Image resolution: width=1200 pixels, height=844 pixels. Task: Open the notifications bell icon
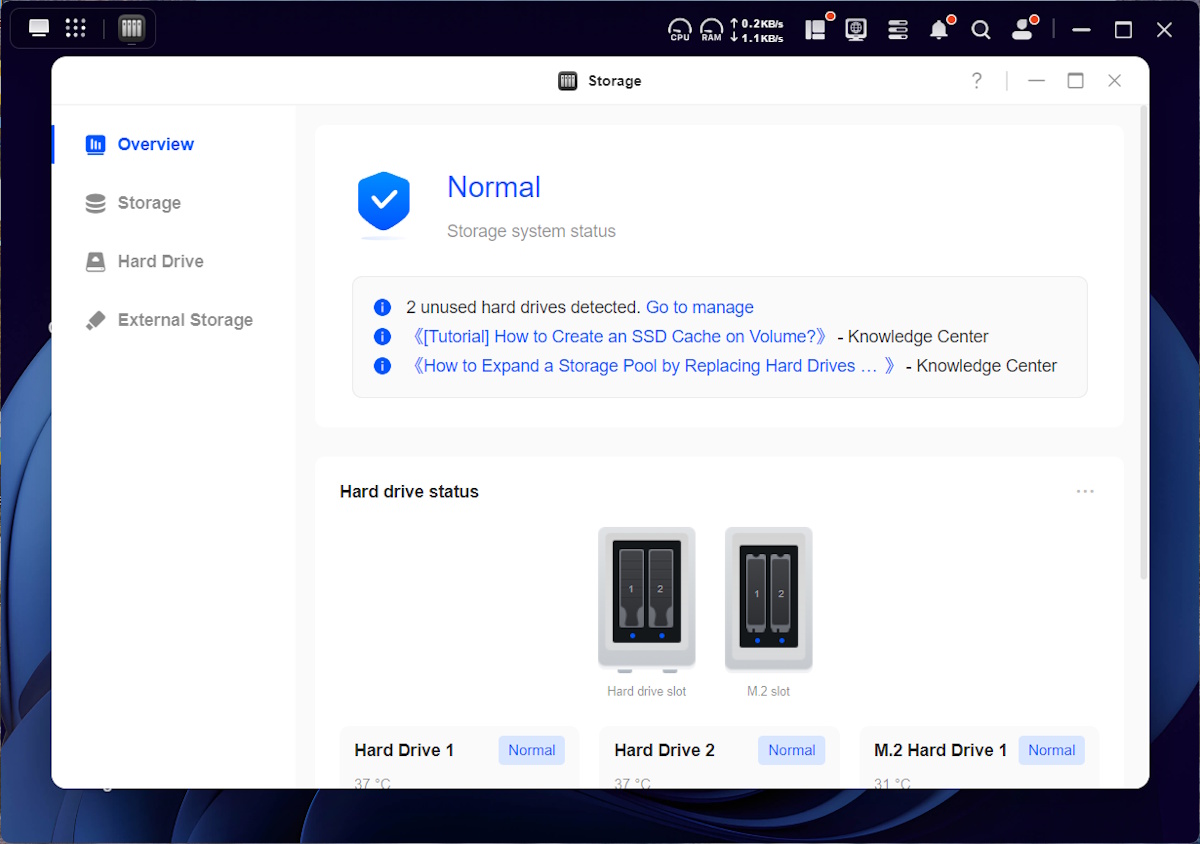[938, 30]
